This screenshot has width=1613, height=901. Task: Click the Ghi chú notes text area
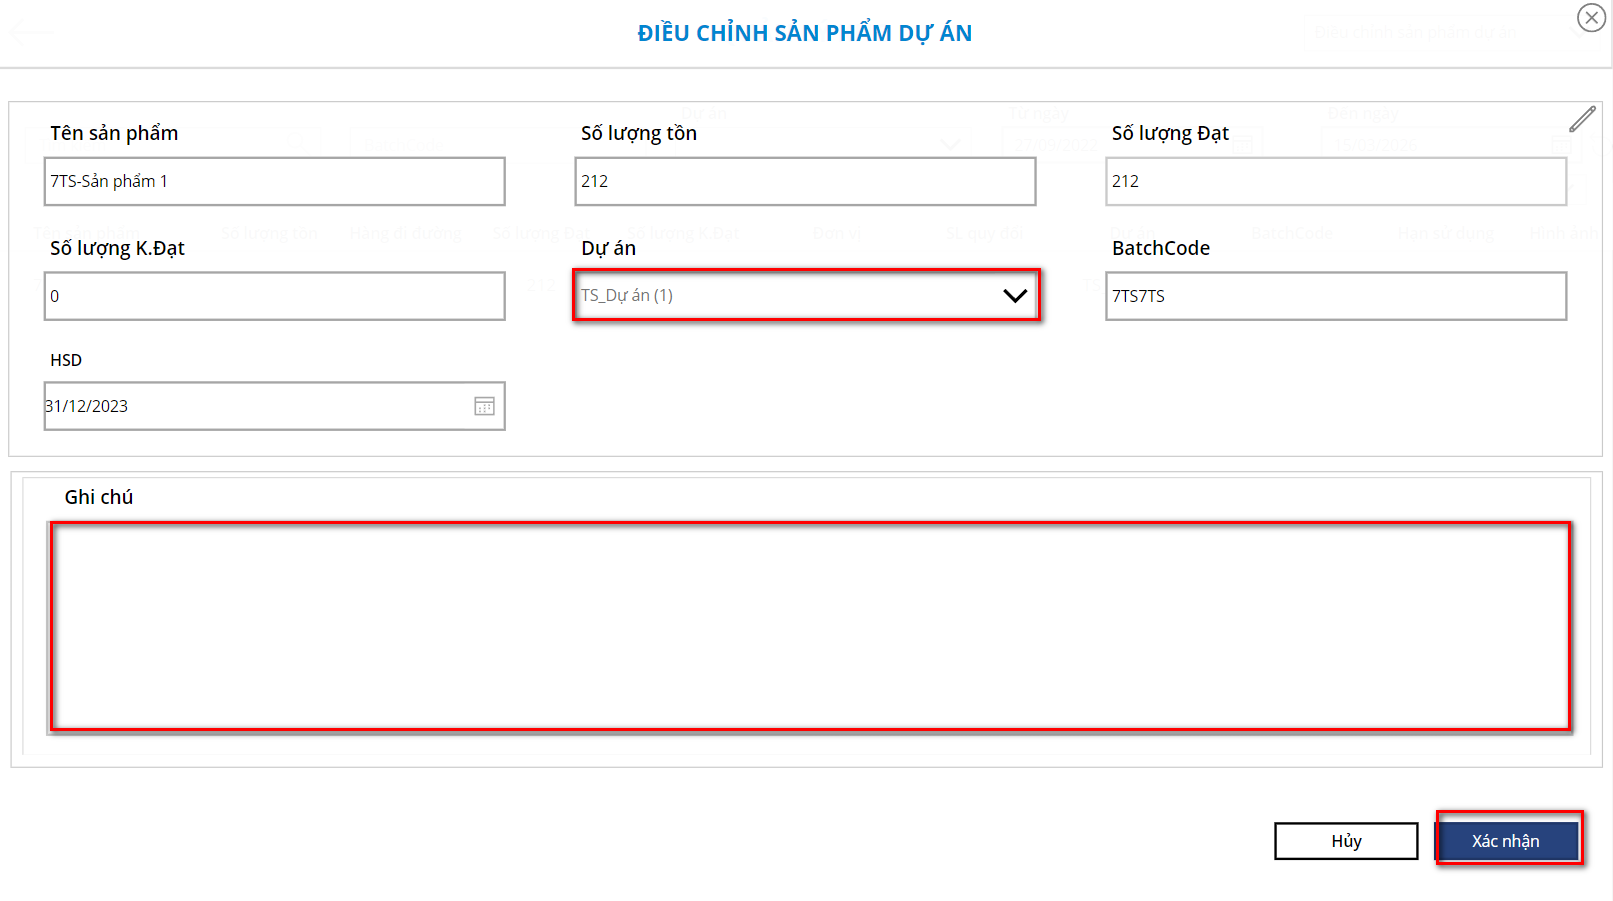tap(810, 626)
